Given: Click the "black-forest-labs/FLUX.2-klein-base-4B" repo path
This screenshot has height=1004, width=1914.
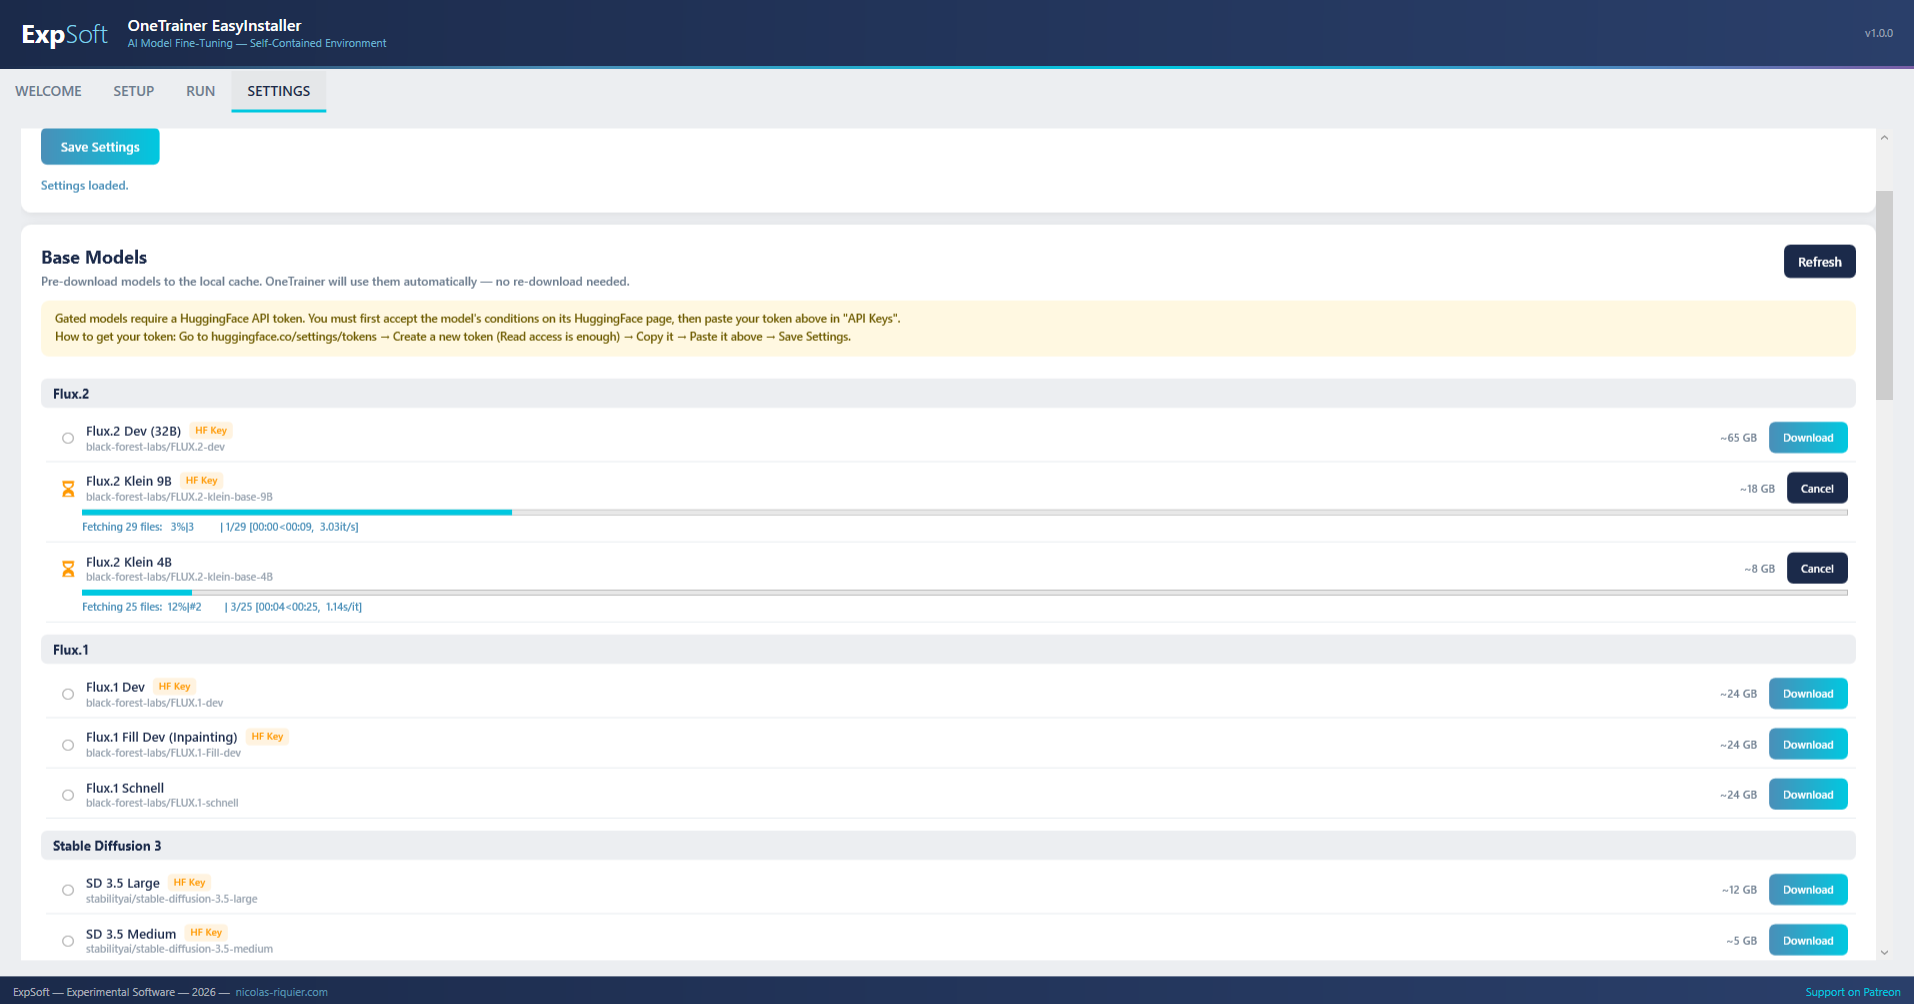Looking at the screenshot, I should click(179, 577).
